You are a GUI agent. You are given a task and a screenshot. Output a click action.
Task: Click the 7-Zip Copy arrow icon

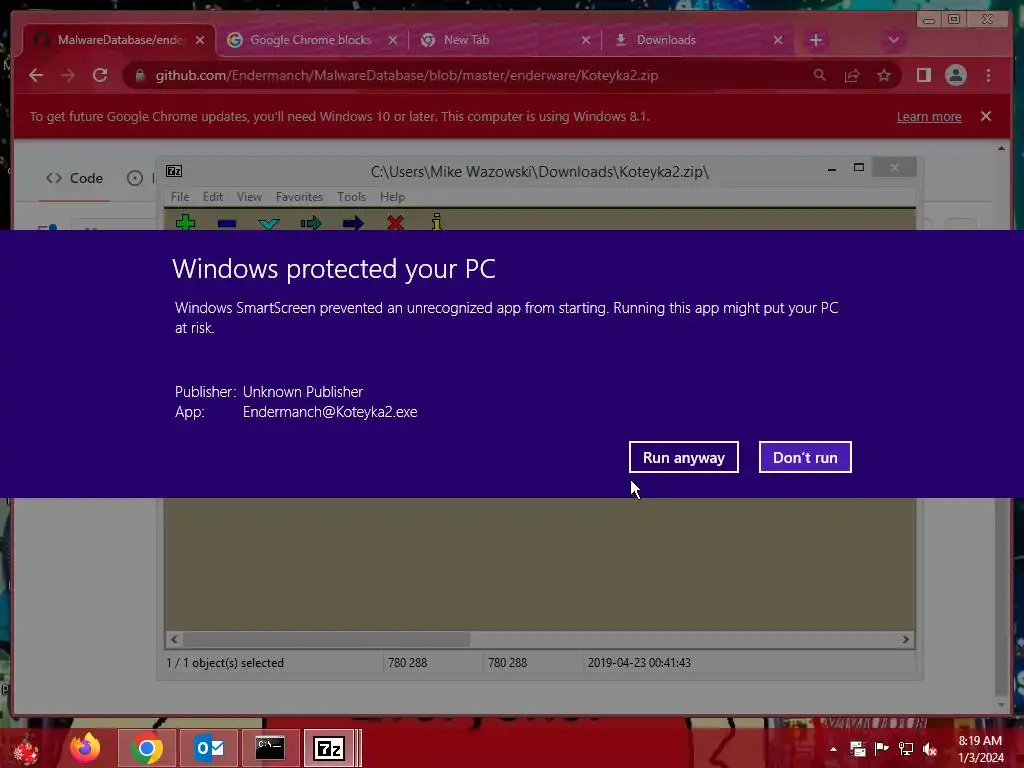(311, 223)
